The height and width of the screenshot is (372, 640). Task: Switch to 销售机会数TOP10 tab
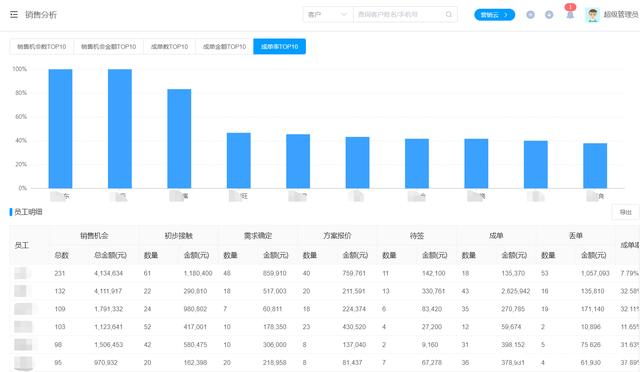[x=42, y=47]
